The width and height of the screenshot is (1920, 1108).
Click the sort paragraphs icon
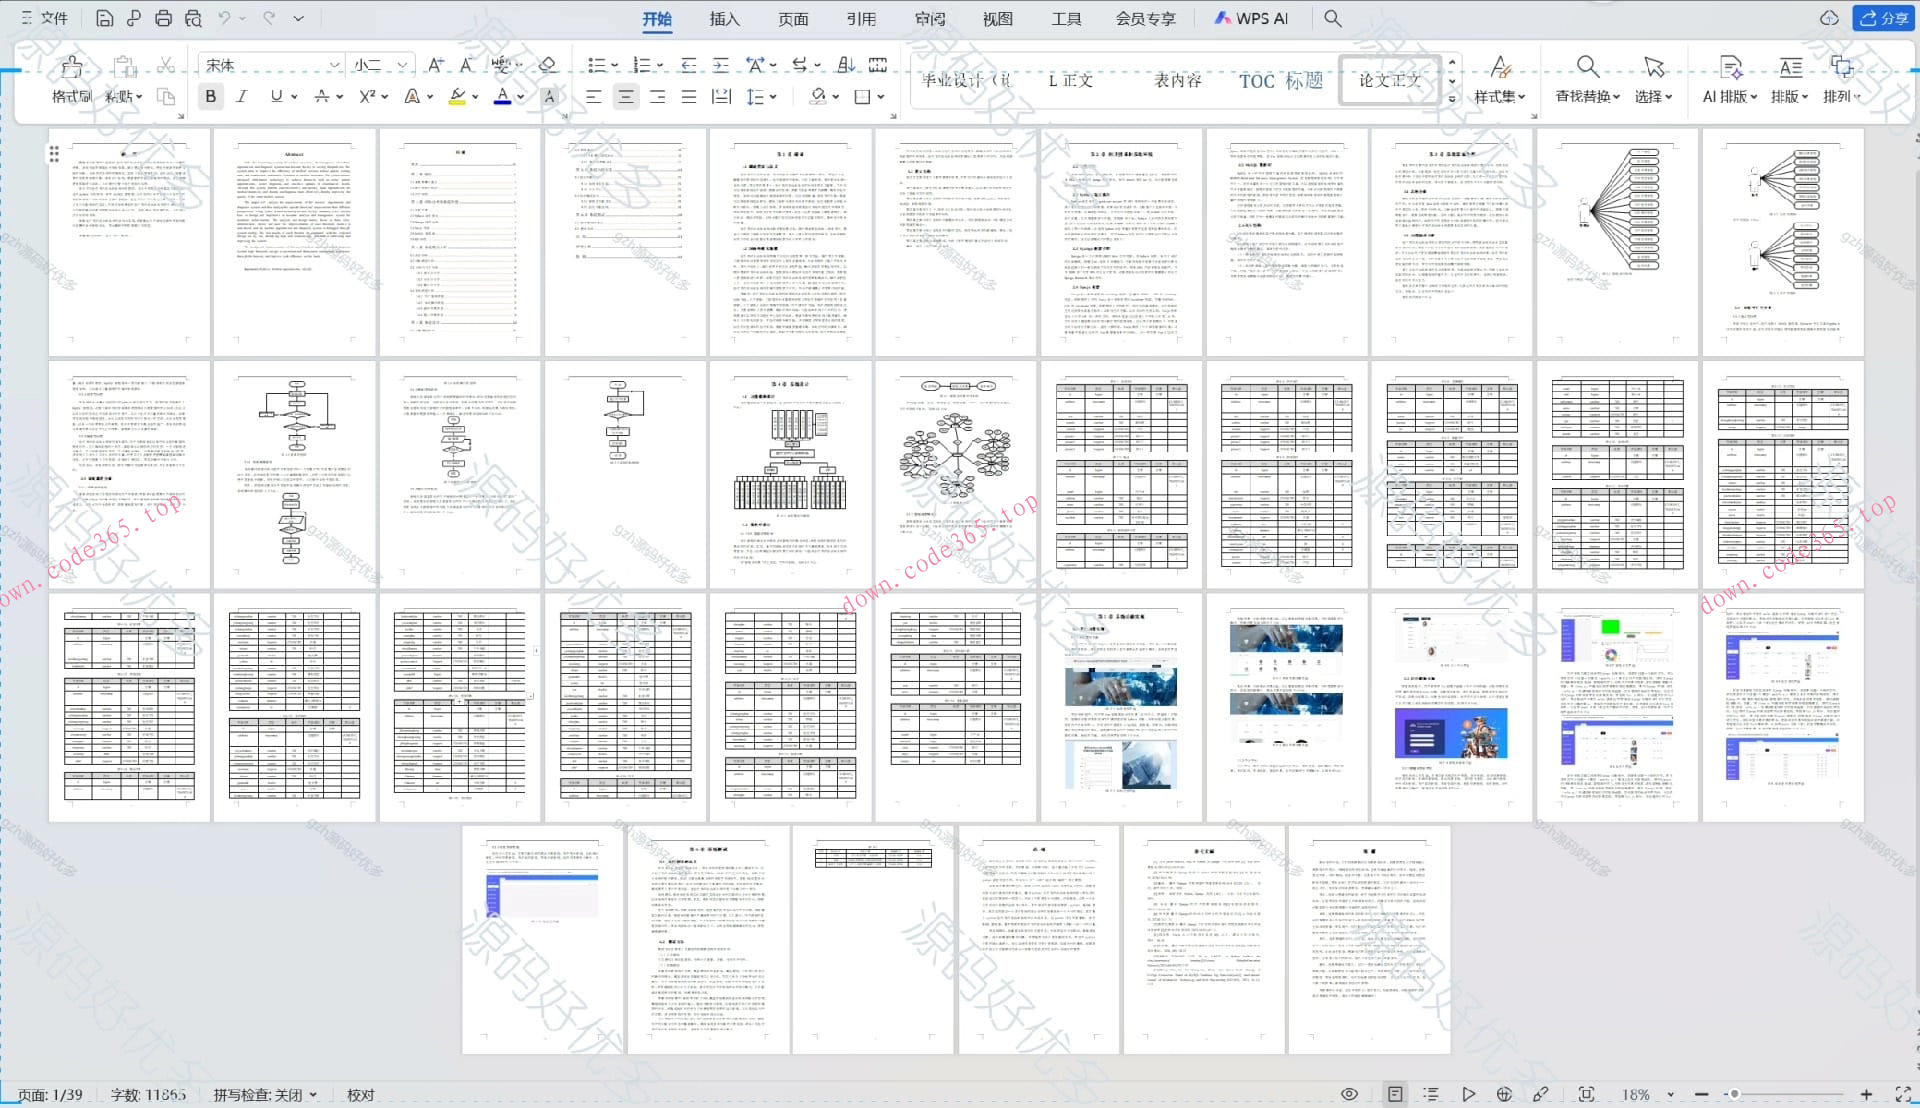coord(846,65)
